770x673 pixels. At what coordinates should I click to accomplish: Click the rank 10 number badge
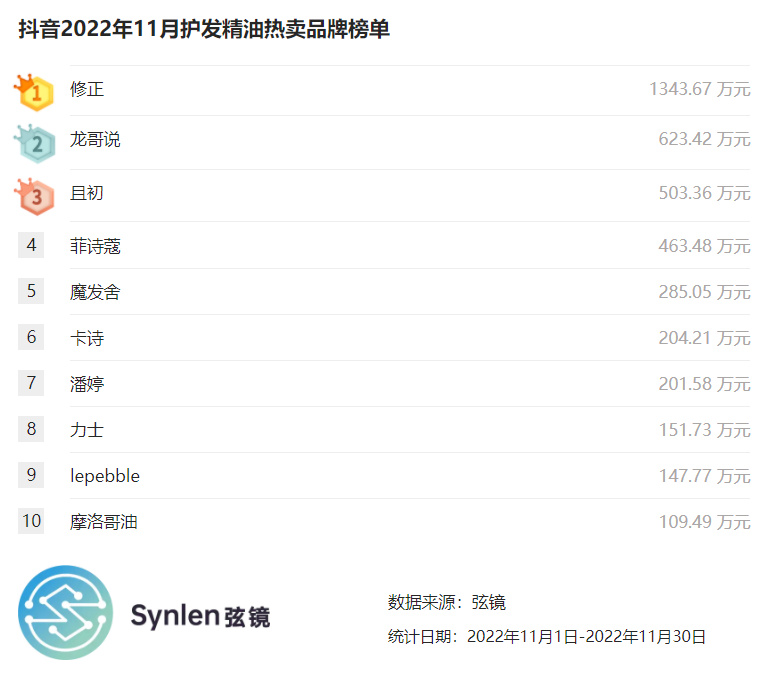(x=31, y=521)
